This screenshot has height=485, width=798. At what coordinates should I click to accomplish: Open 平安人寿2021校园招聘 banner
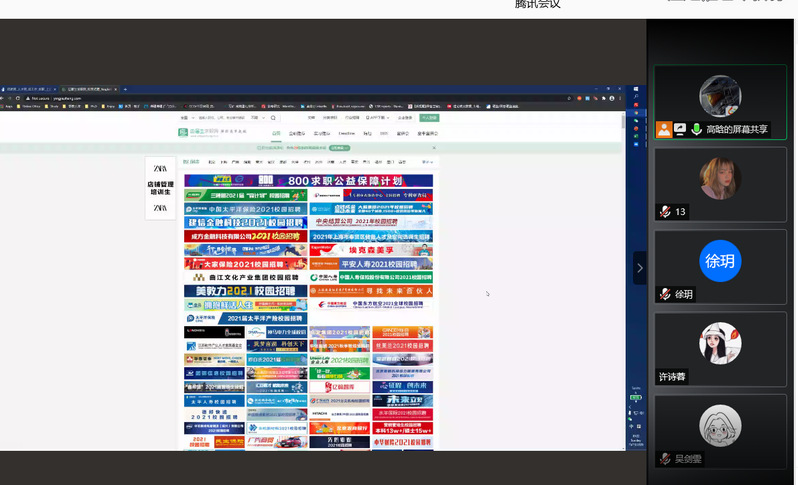(x=371, y=264)
